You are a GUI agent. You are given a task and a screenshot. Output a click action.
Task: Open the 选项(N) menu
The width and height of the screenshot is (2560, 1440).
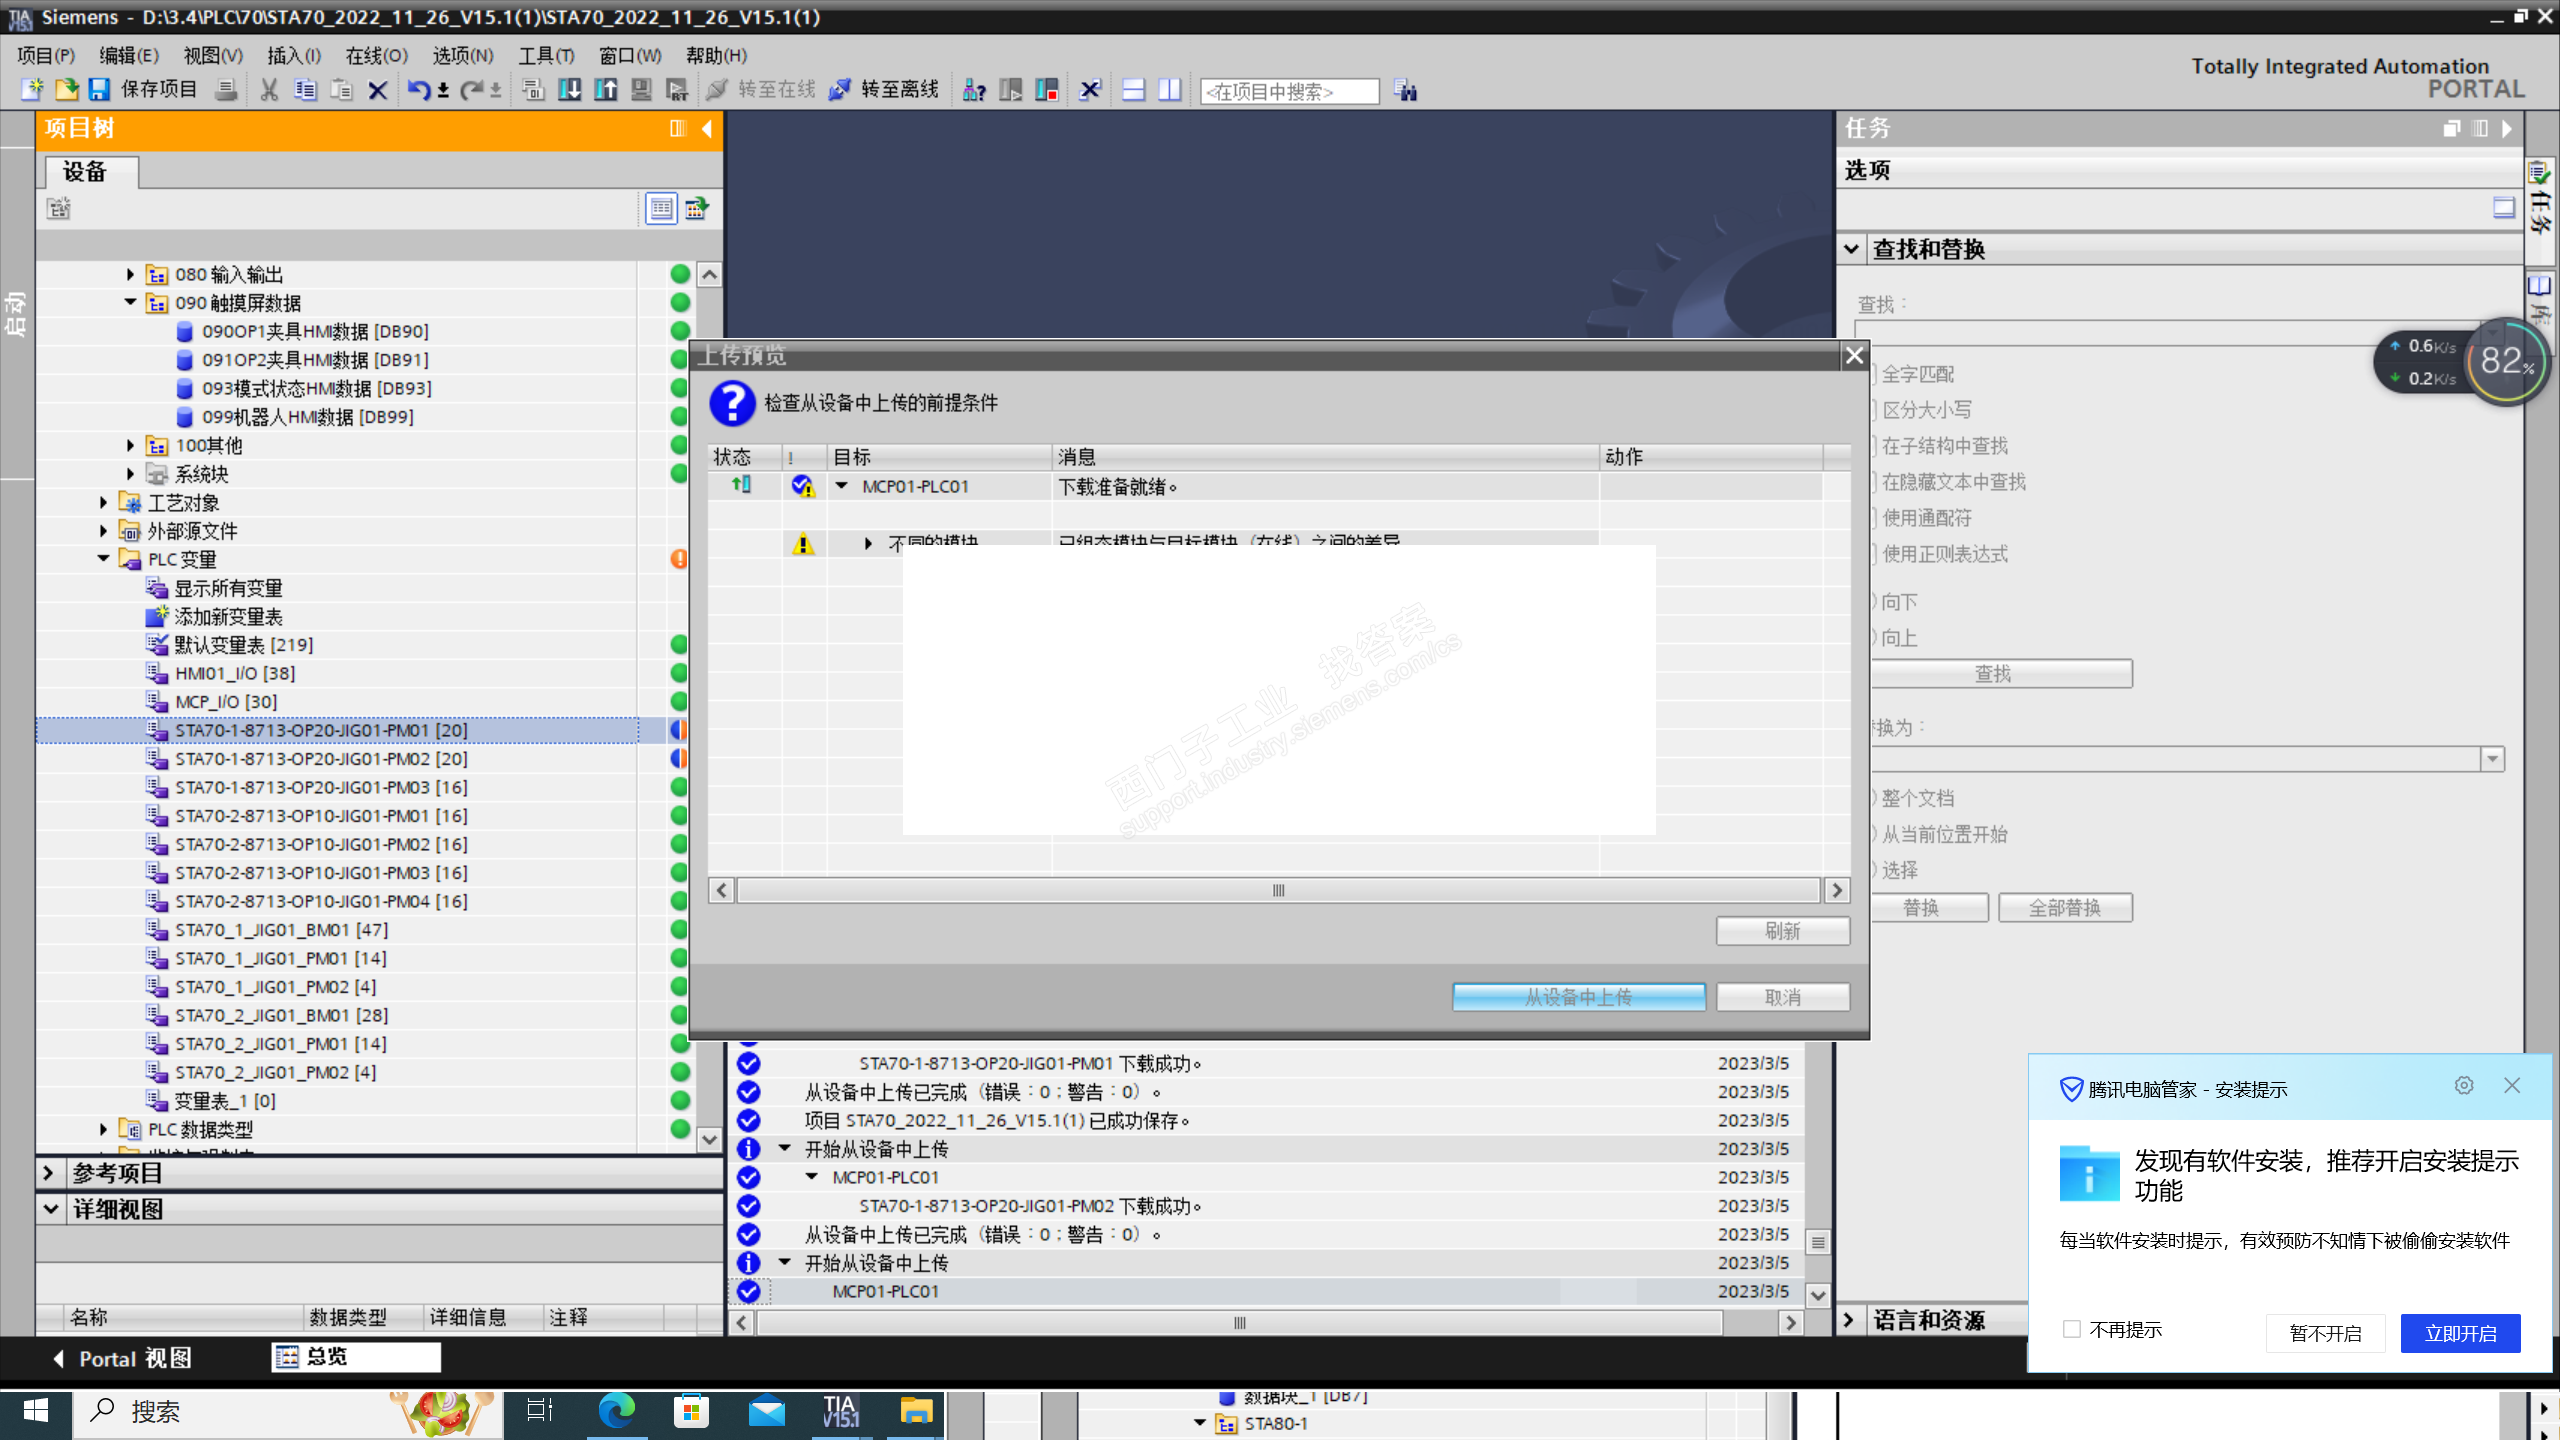[462, 55]
